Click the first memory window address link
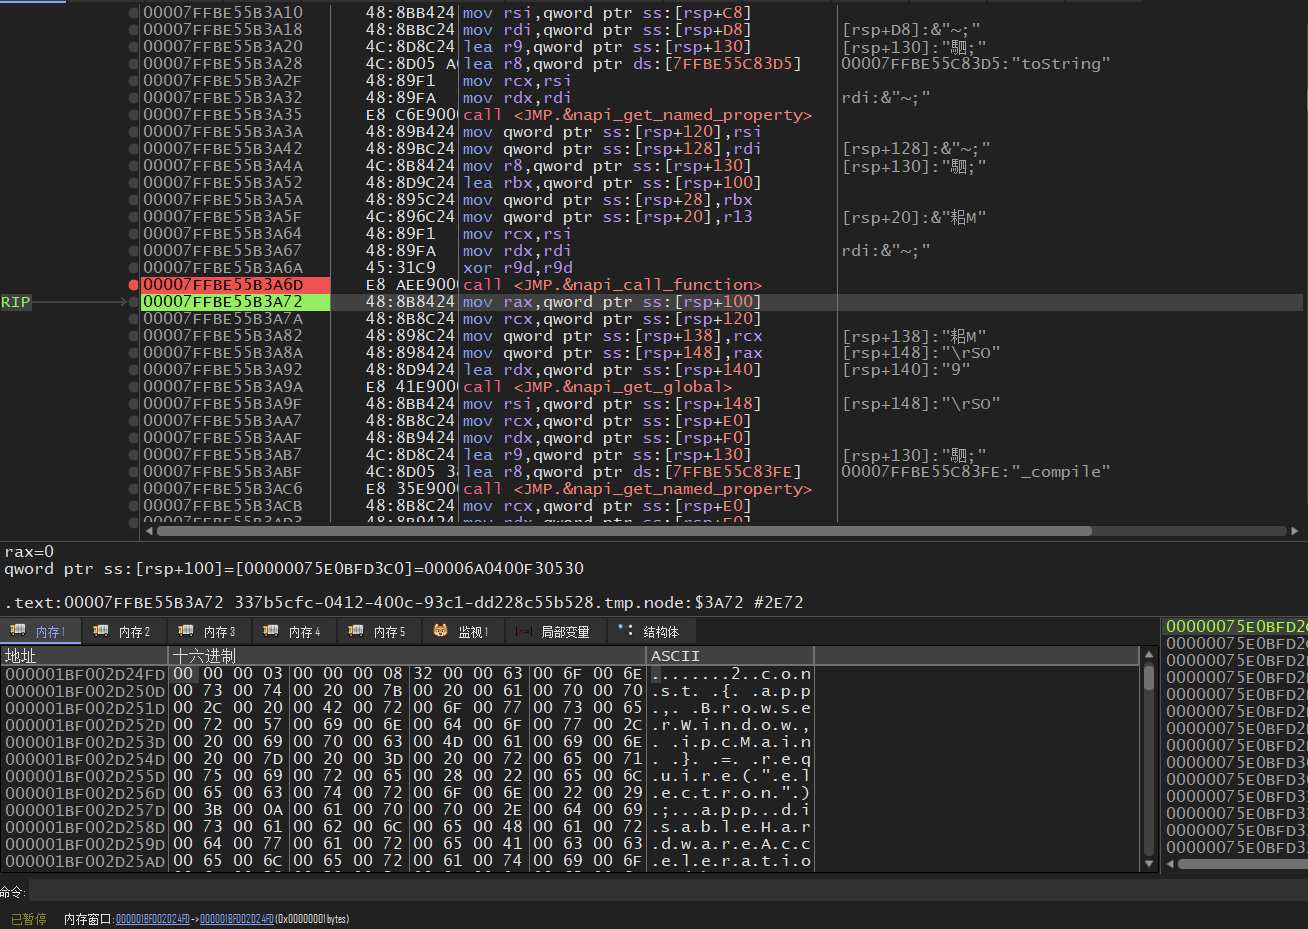 [x=155, y=919]
